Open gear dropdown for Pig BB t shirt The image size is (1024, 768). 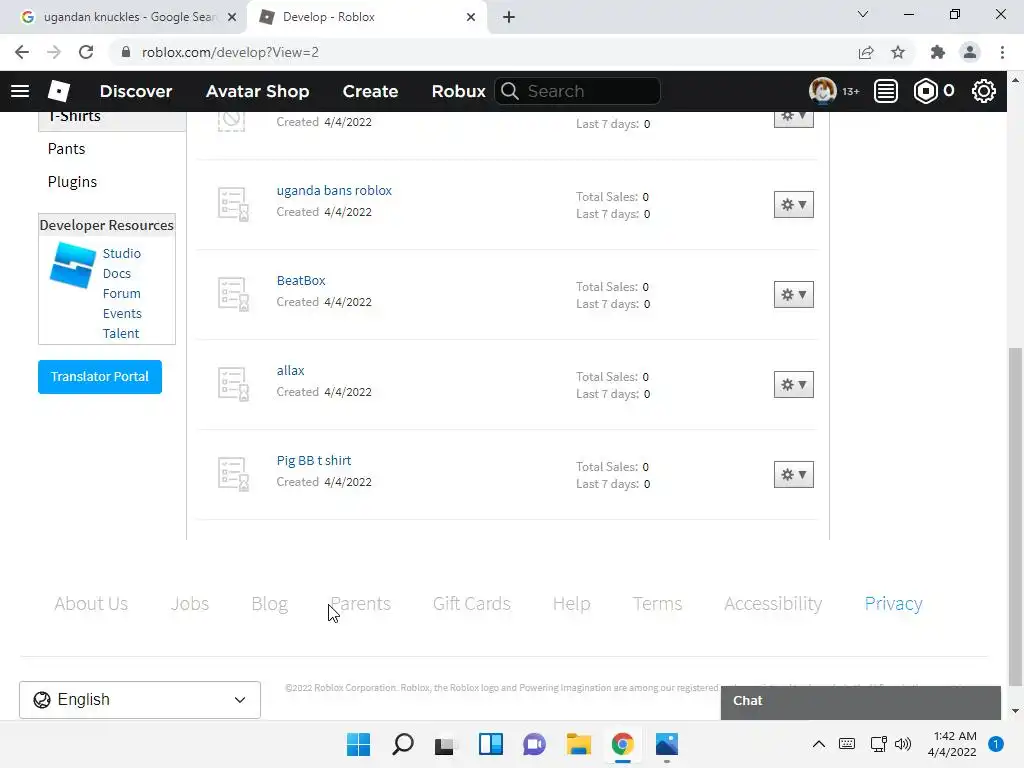coord(793,475)
